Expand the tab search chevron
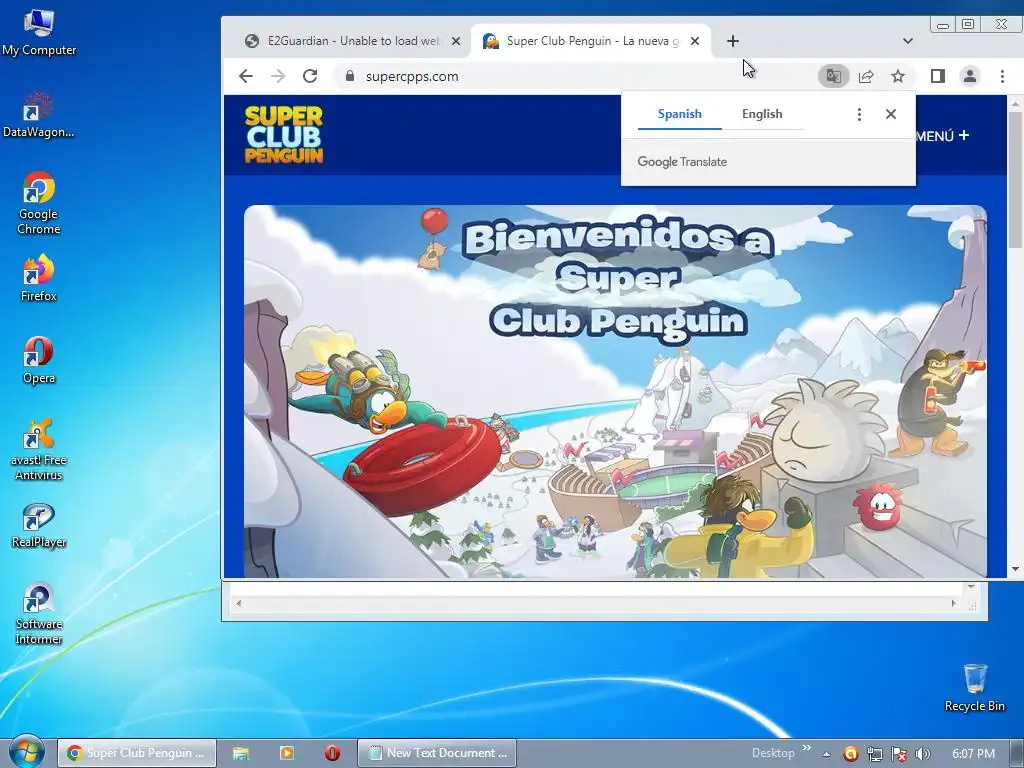Screen dimensions: 1024x768 pyautogui.click(x=908, y=41)
